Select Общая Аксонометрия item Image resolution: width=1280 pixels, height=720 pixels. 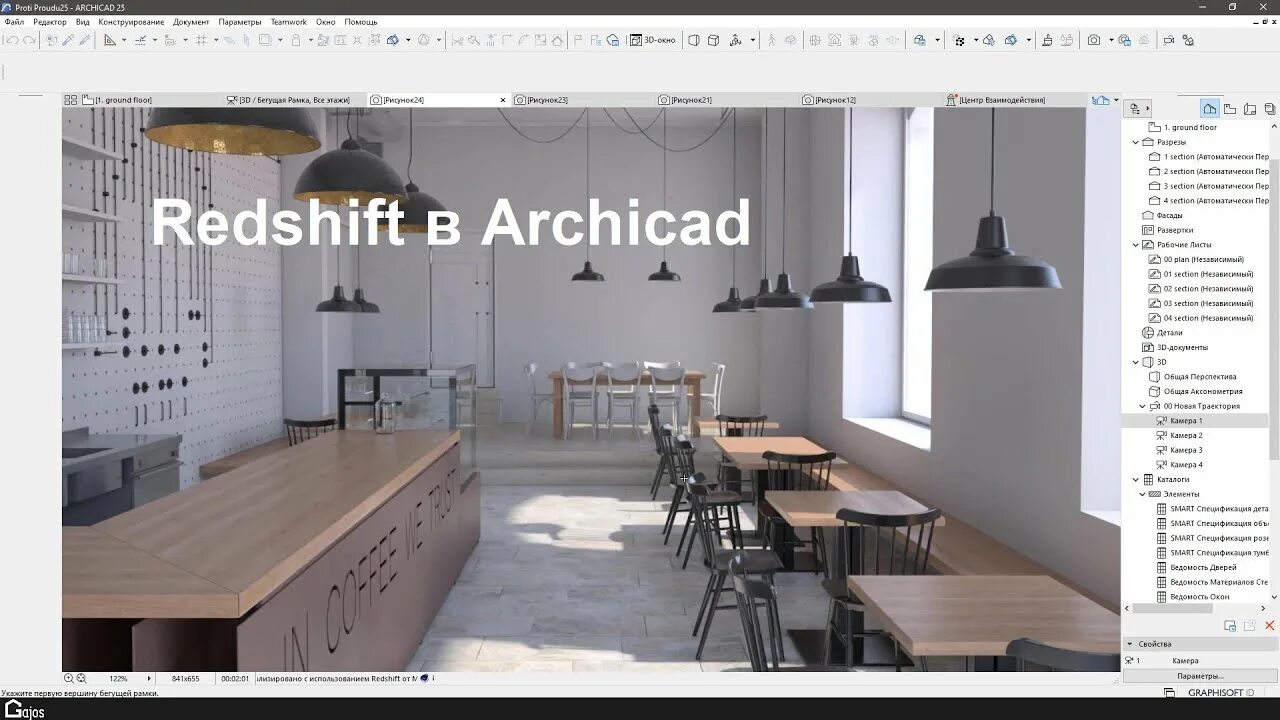coord(1203,391)
